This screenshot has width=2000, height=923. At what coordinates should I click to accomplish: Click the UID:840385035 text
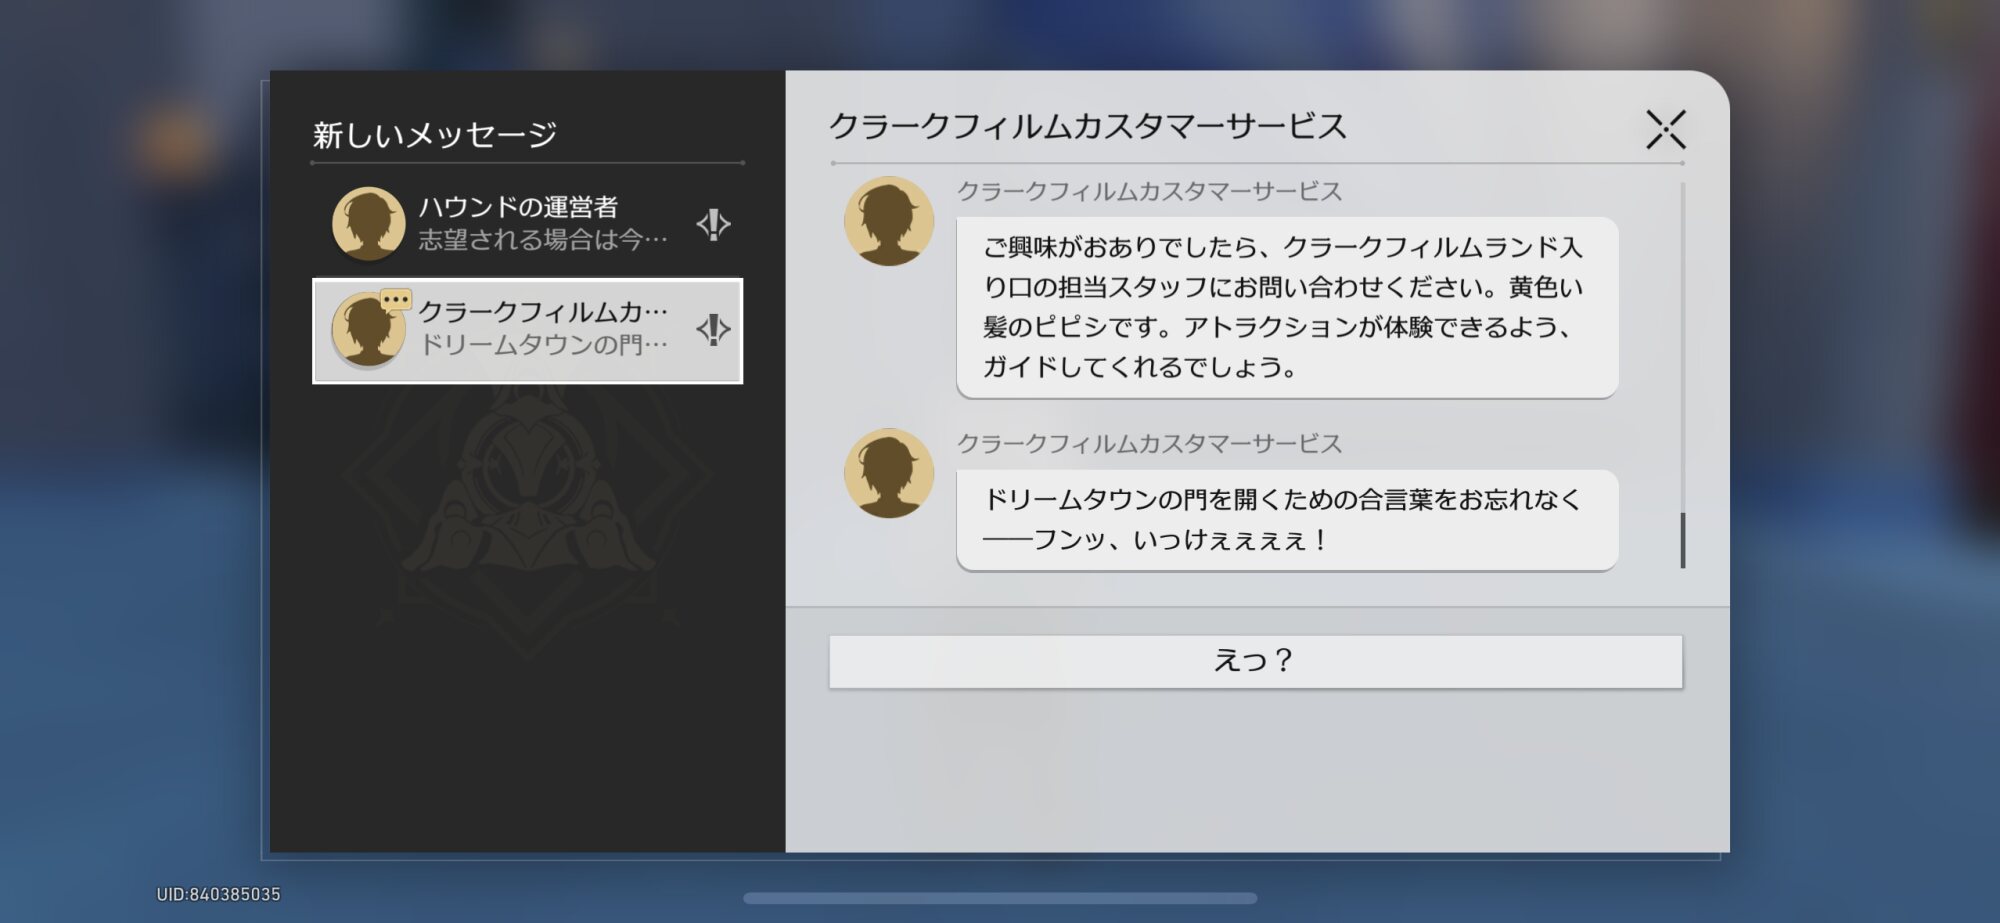tap(218, 894)
